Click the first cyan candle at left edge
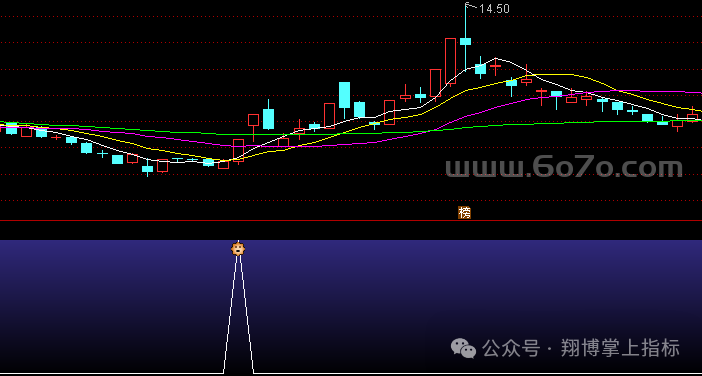This screenshot has height=376, width=702. pos(11,128)
